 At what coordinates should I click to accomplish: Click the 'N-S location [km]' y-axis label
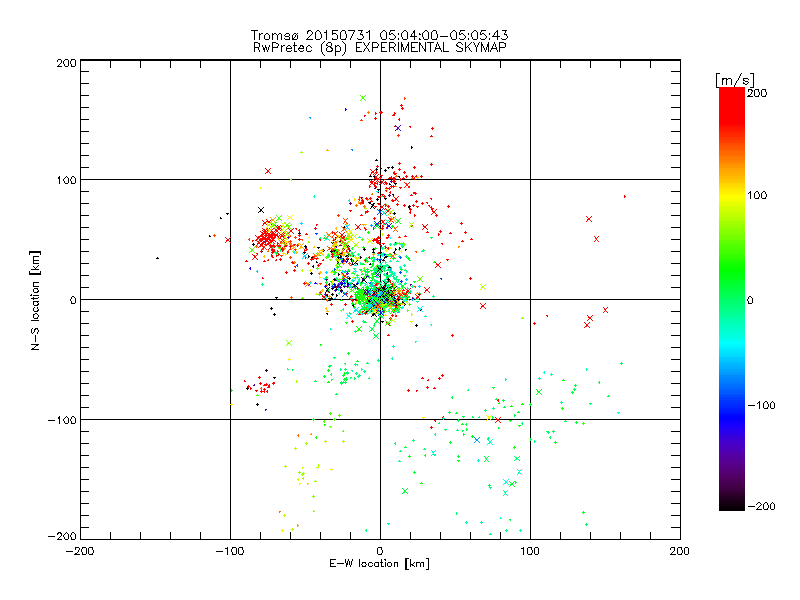tap(35, 300)
